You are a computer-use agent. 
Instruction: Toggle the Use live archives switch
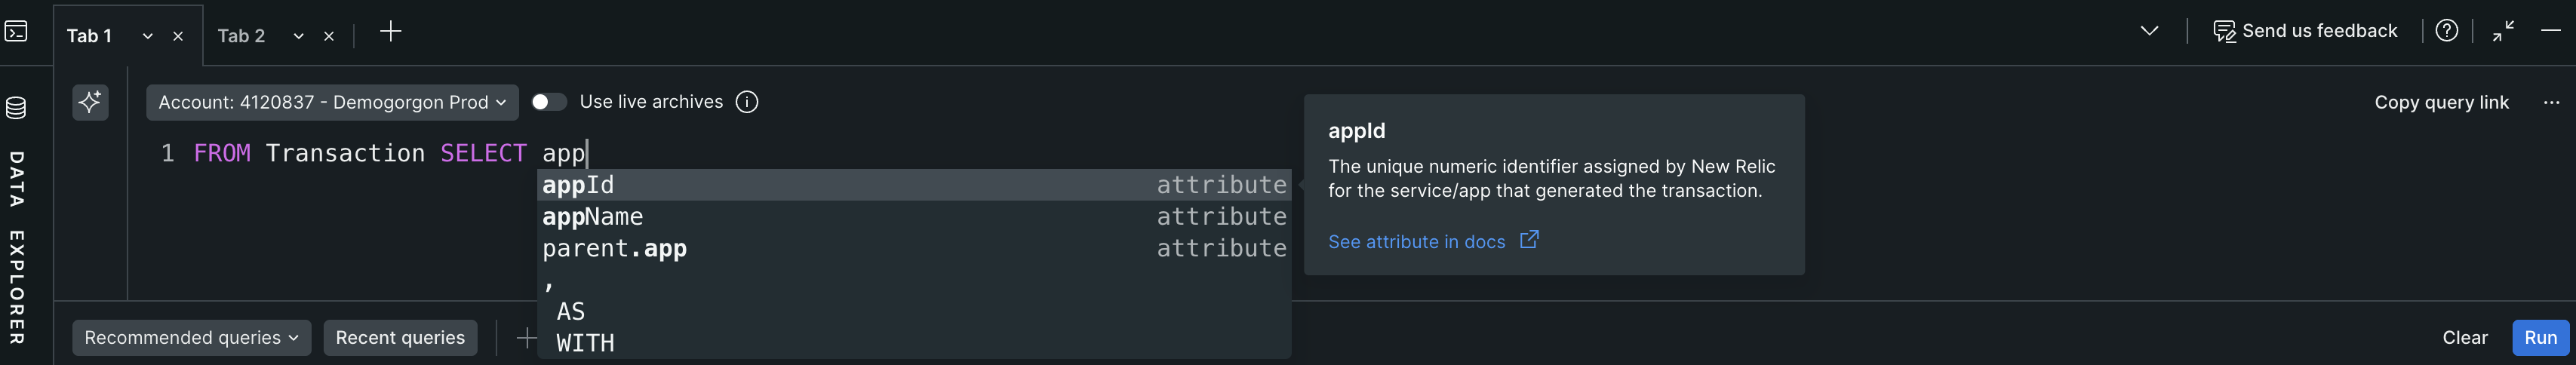(x=548, y=102)
